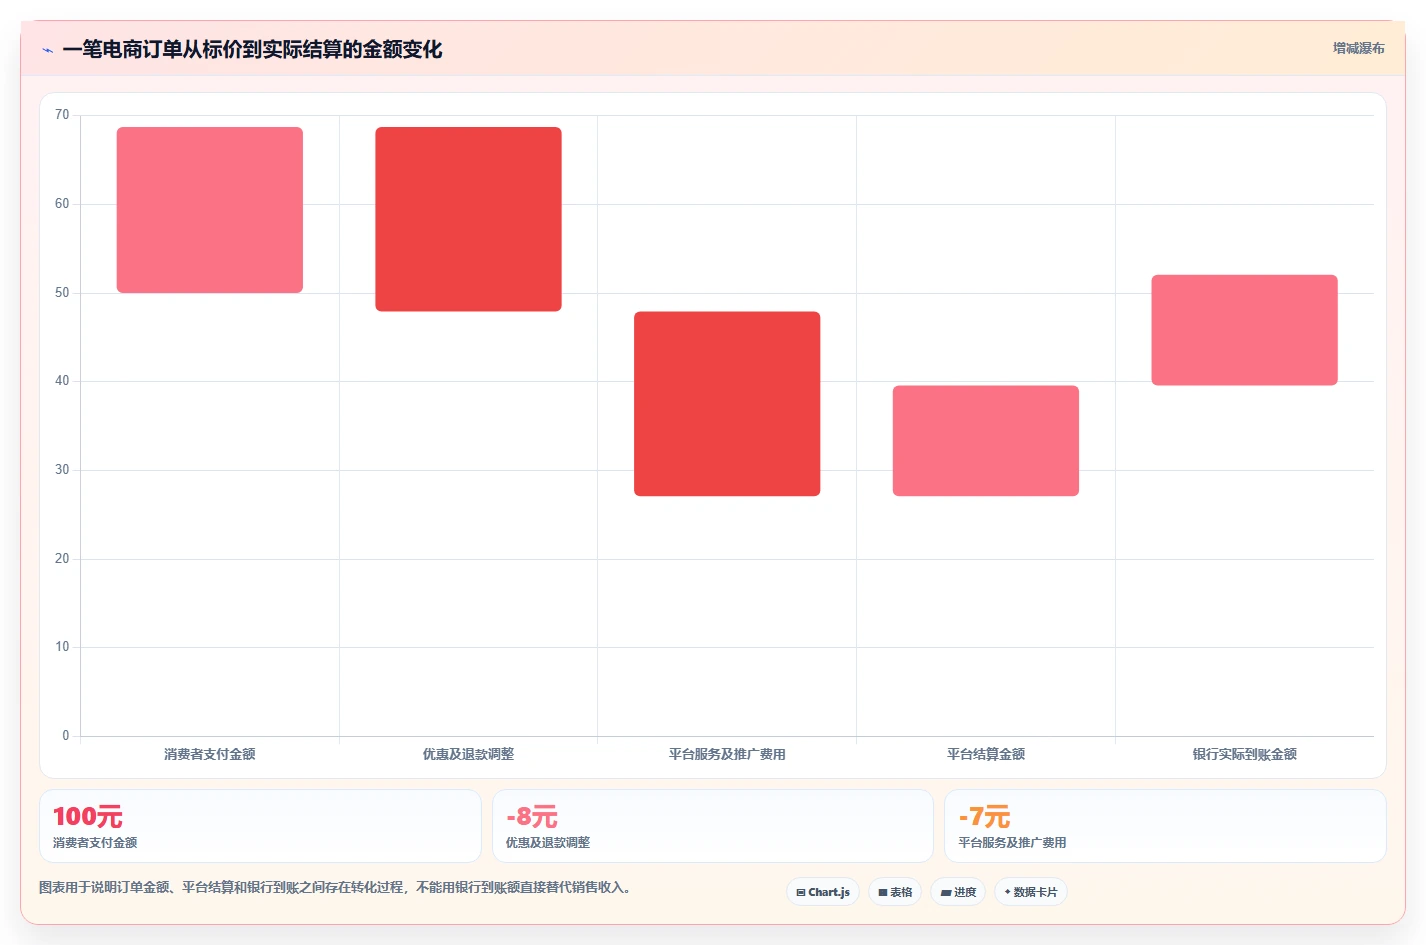Click the y-axis tick label 70
This screenshot has width=1426, height=945.
click(62, 115)
